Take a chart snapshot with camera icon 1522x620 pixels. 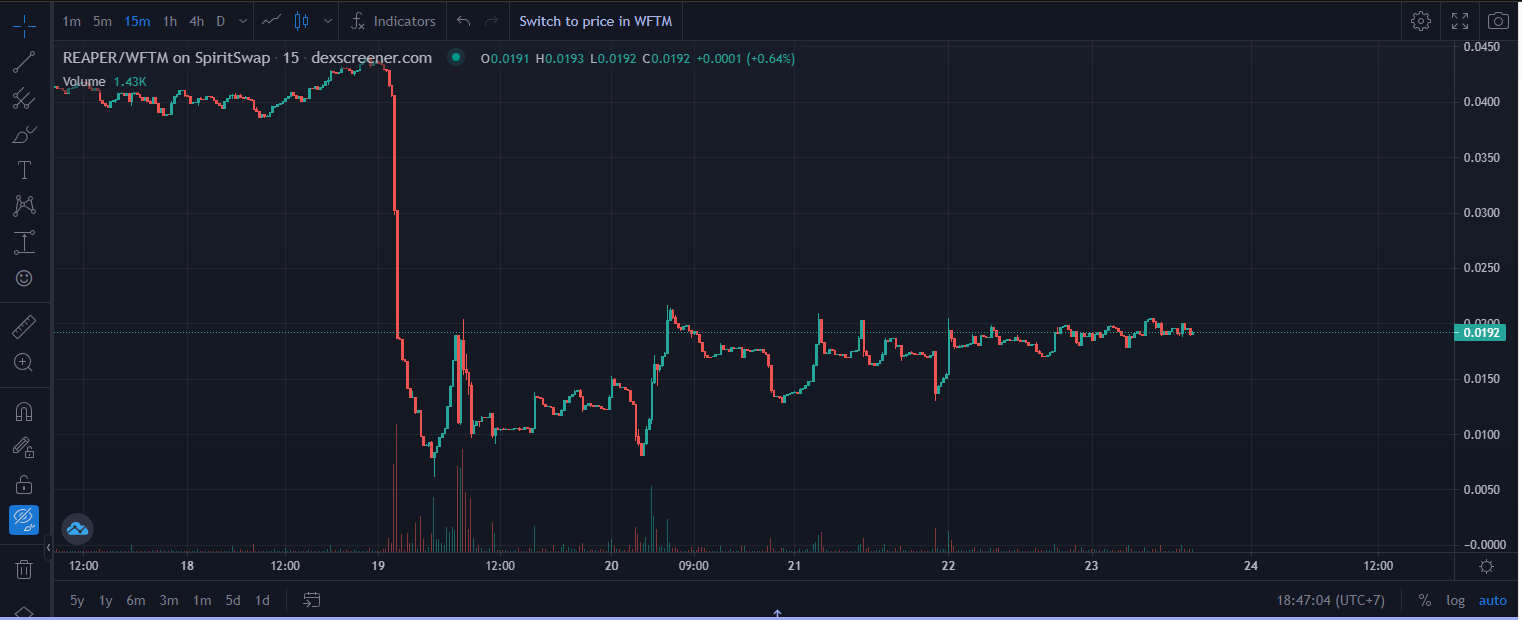[x=1498, y=21]
